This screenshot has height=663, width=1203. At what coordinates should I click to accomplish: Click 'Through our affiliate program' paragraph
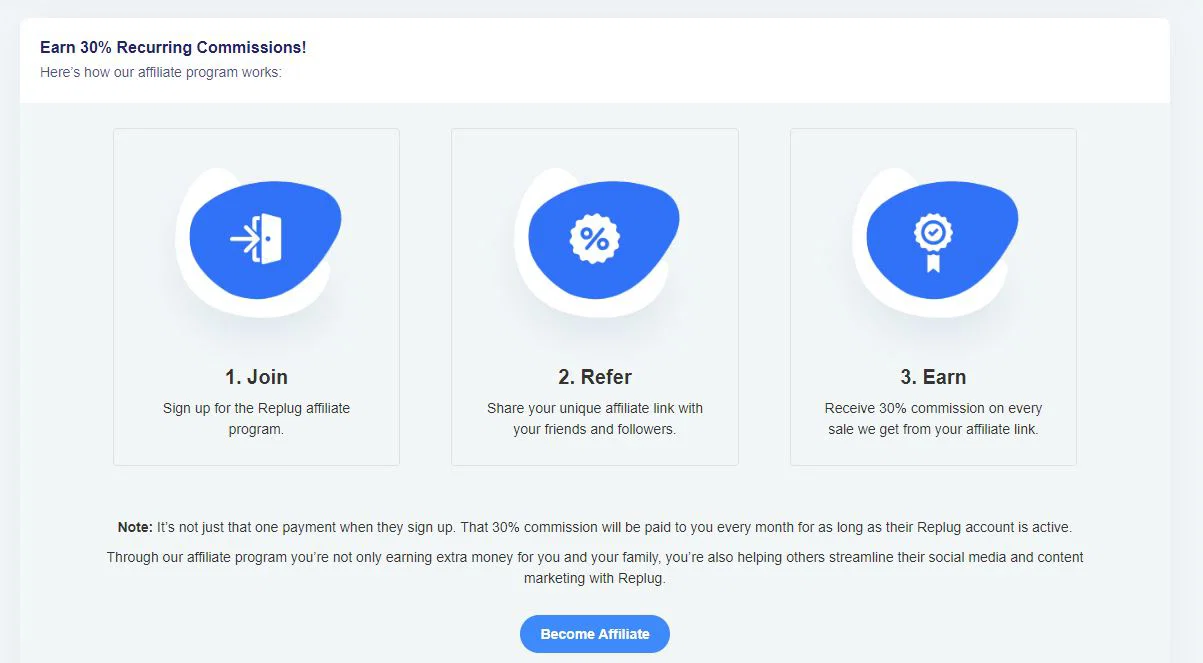point(595,567)
